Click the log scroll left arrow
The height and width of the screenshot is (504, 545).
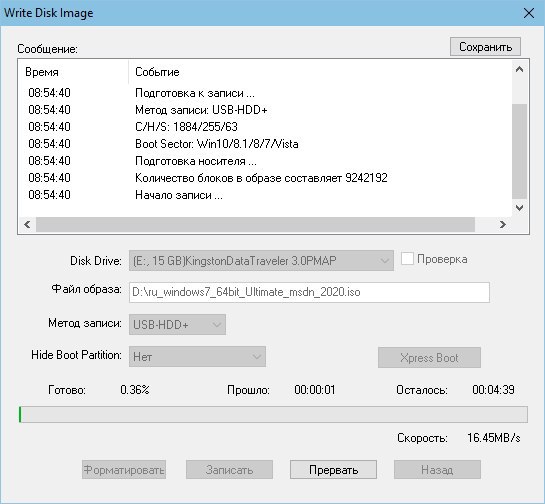click(27, 225)
